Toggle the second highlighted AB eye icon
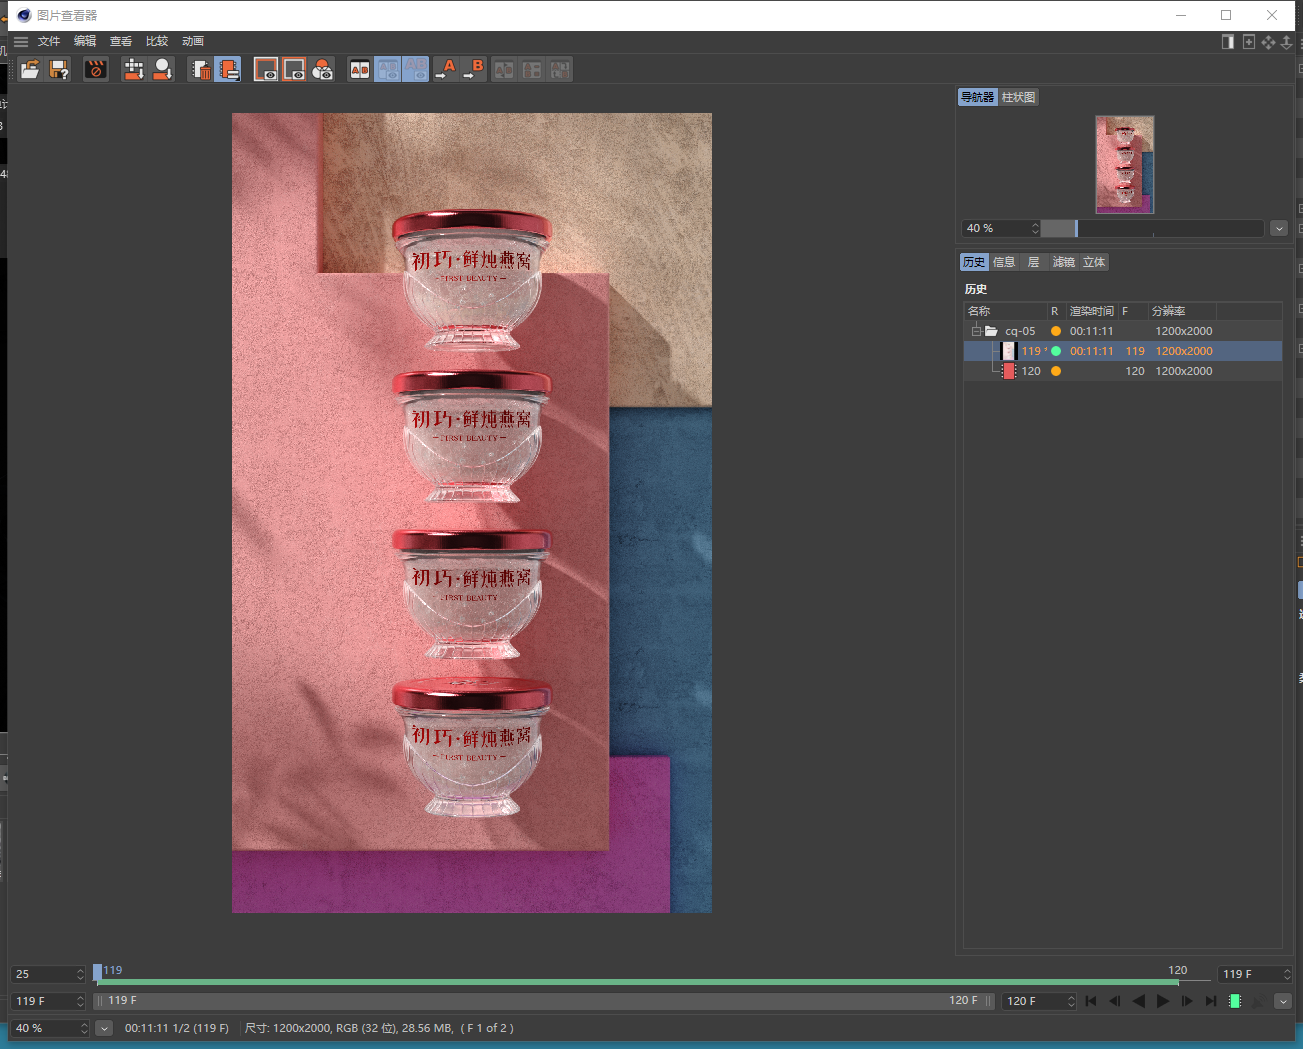The width and height of the screenshot is (1303, 1049). [x=416, y=69]
